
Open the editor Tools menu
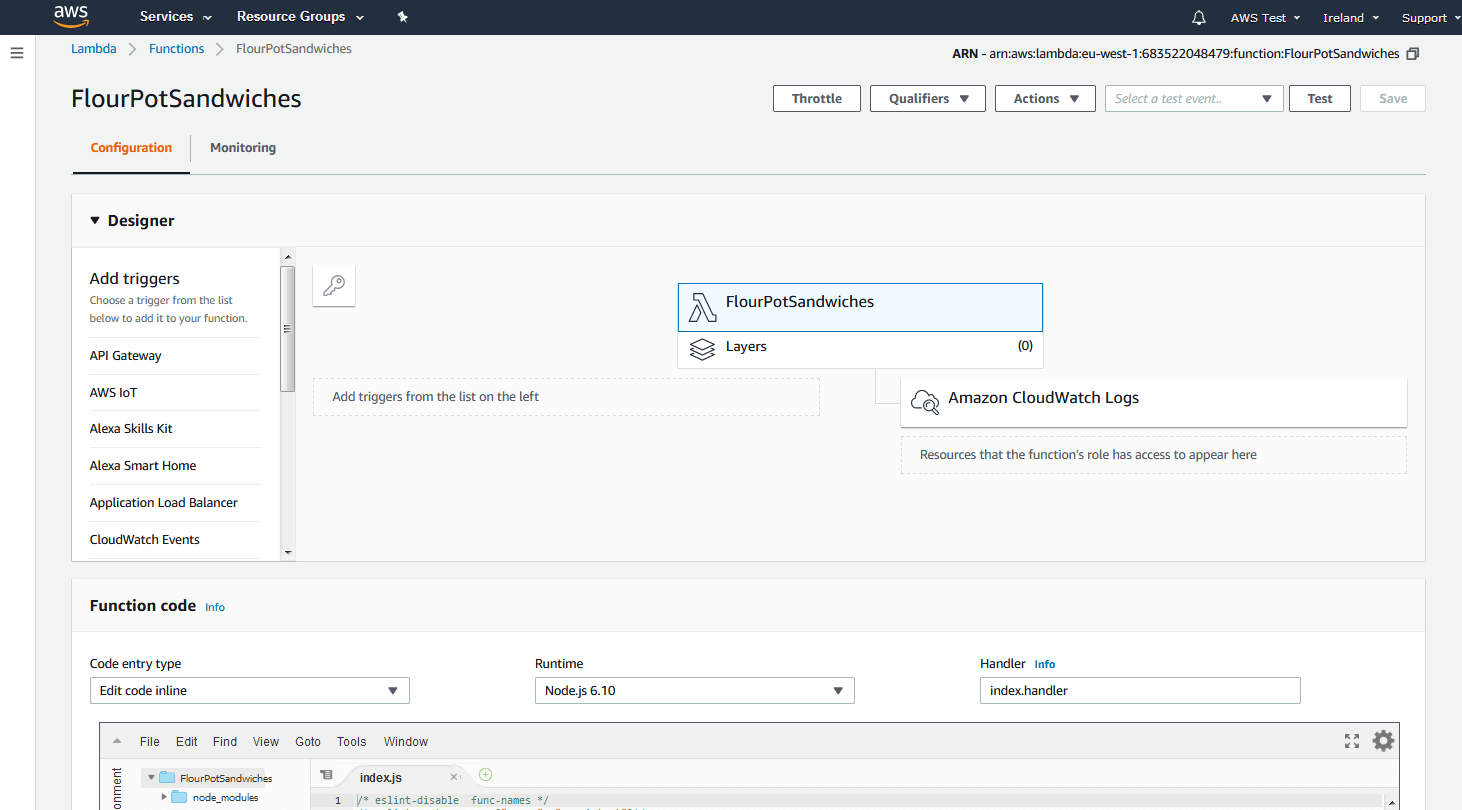pyautogui.click(x=352, y=742)
